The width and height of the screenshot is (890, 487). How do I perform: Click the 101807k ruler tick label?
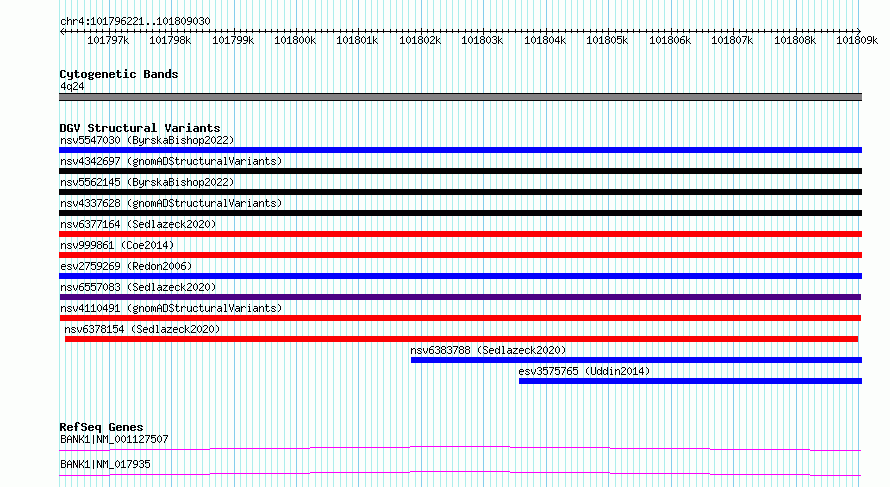click(x=732, y=41)
